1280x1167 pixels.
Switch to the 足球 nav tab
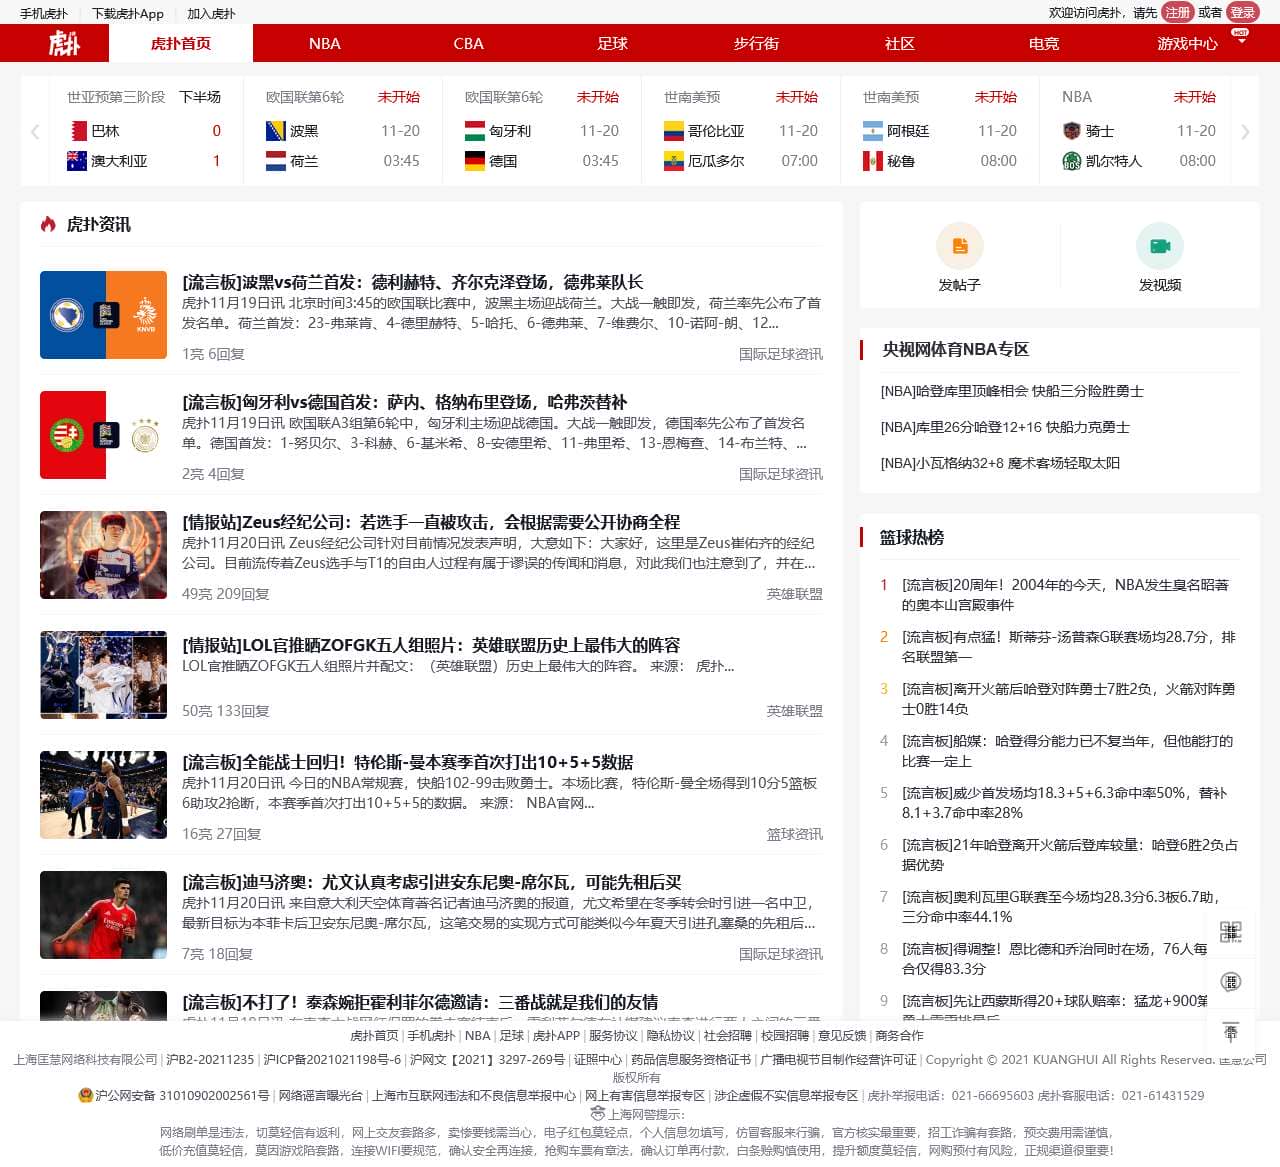coord(612,43)
